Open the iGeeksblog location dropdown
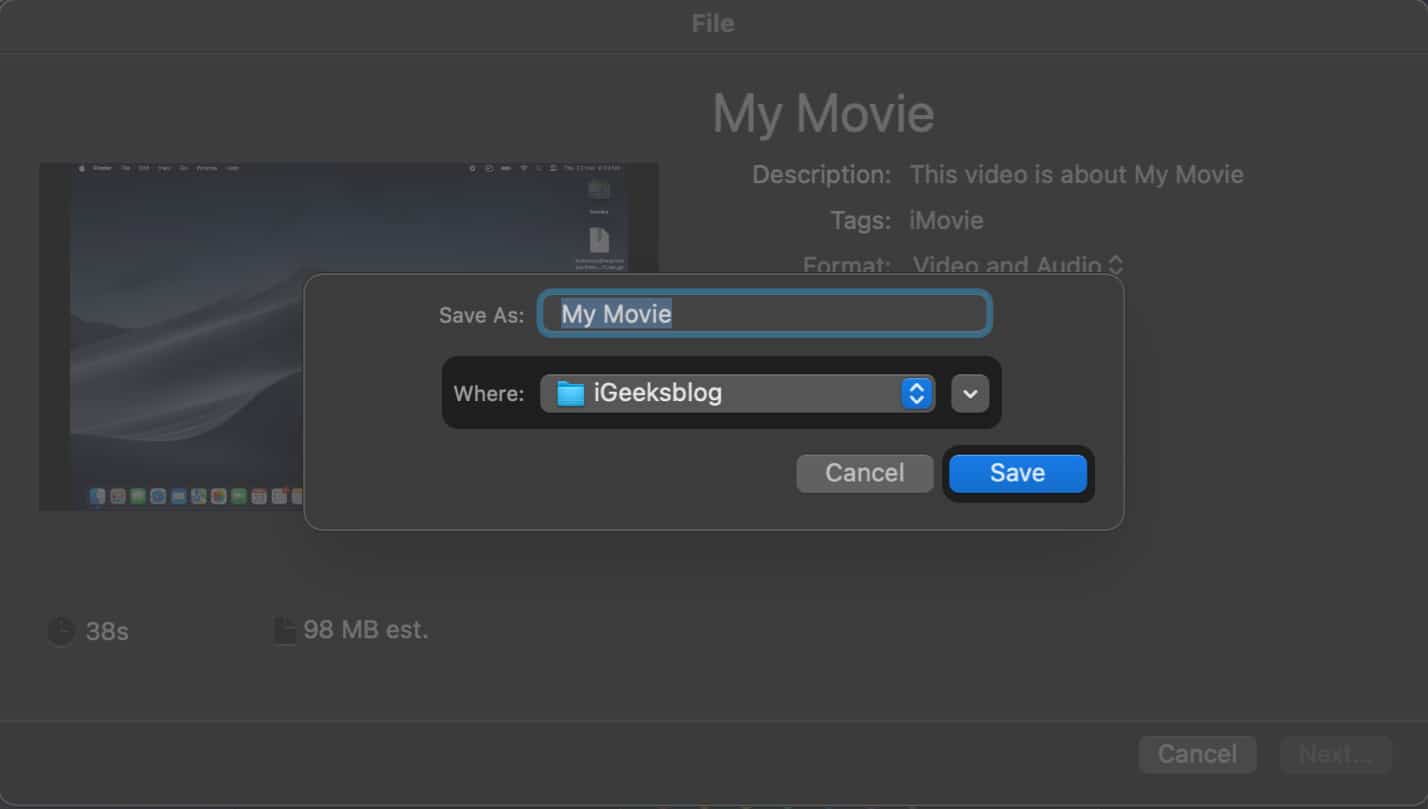 [738, 393]
